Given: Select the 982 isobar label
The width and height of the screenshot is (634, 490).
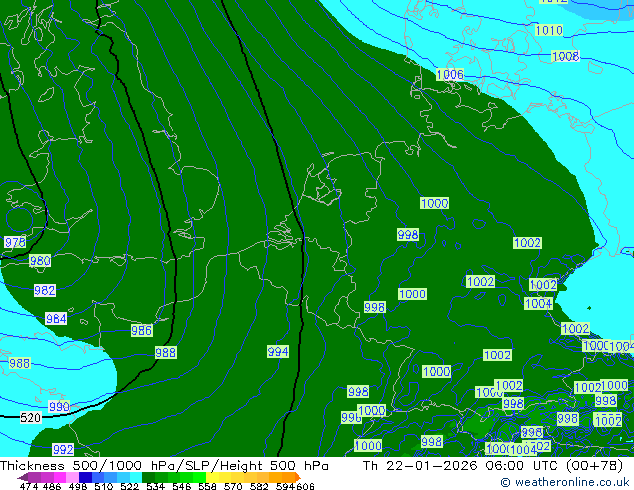Looking at the screenshot, I should click(x=44, y=290).
